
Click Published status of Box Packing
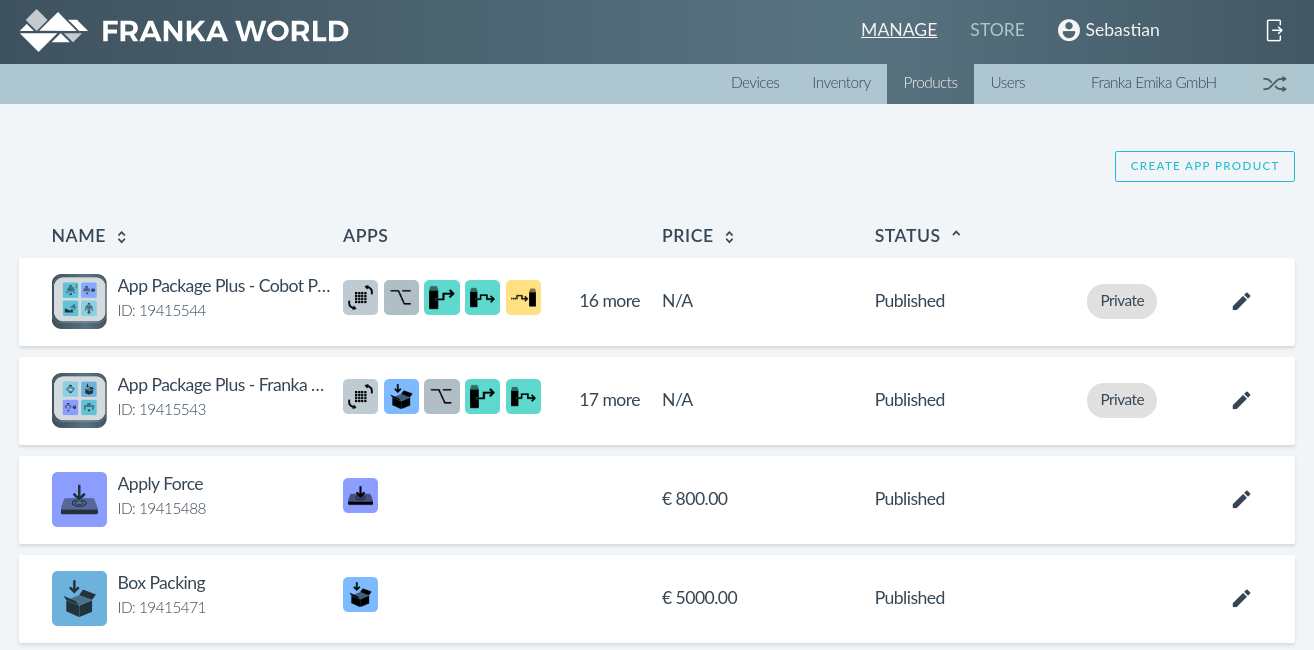(910, 598)
